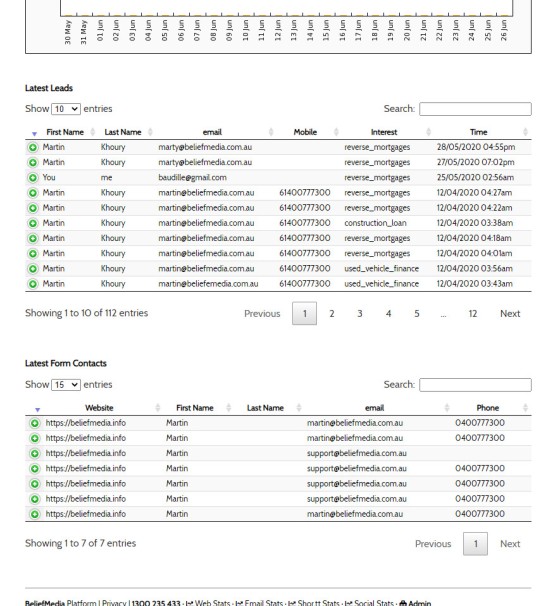Expand the last Form Contacts row
The width and height of the screenshot is (560, 606).
[x=34, y=514]
